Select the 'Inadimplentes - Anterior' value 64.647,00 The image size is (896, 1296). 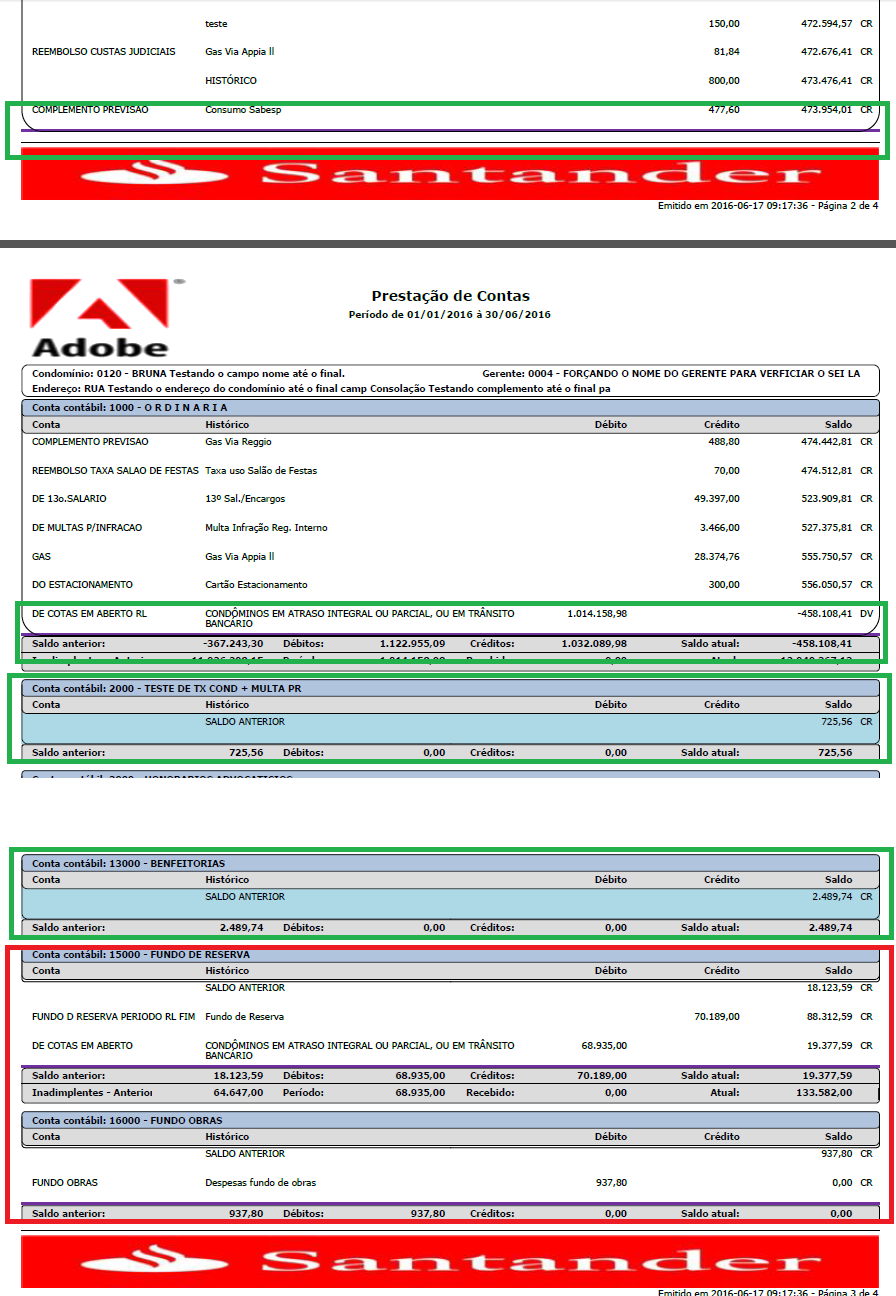241,1093
